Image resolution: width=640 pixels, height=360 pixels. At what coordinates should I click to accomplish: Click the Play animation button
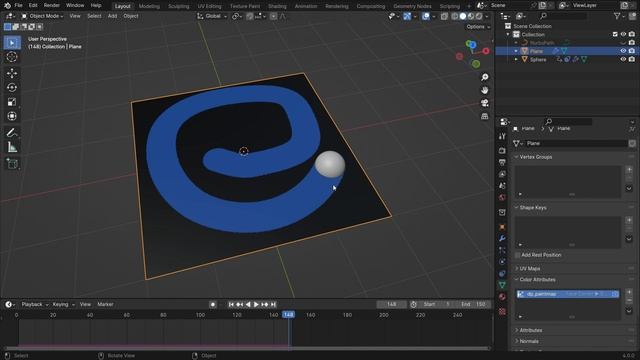256,304
